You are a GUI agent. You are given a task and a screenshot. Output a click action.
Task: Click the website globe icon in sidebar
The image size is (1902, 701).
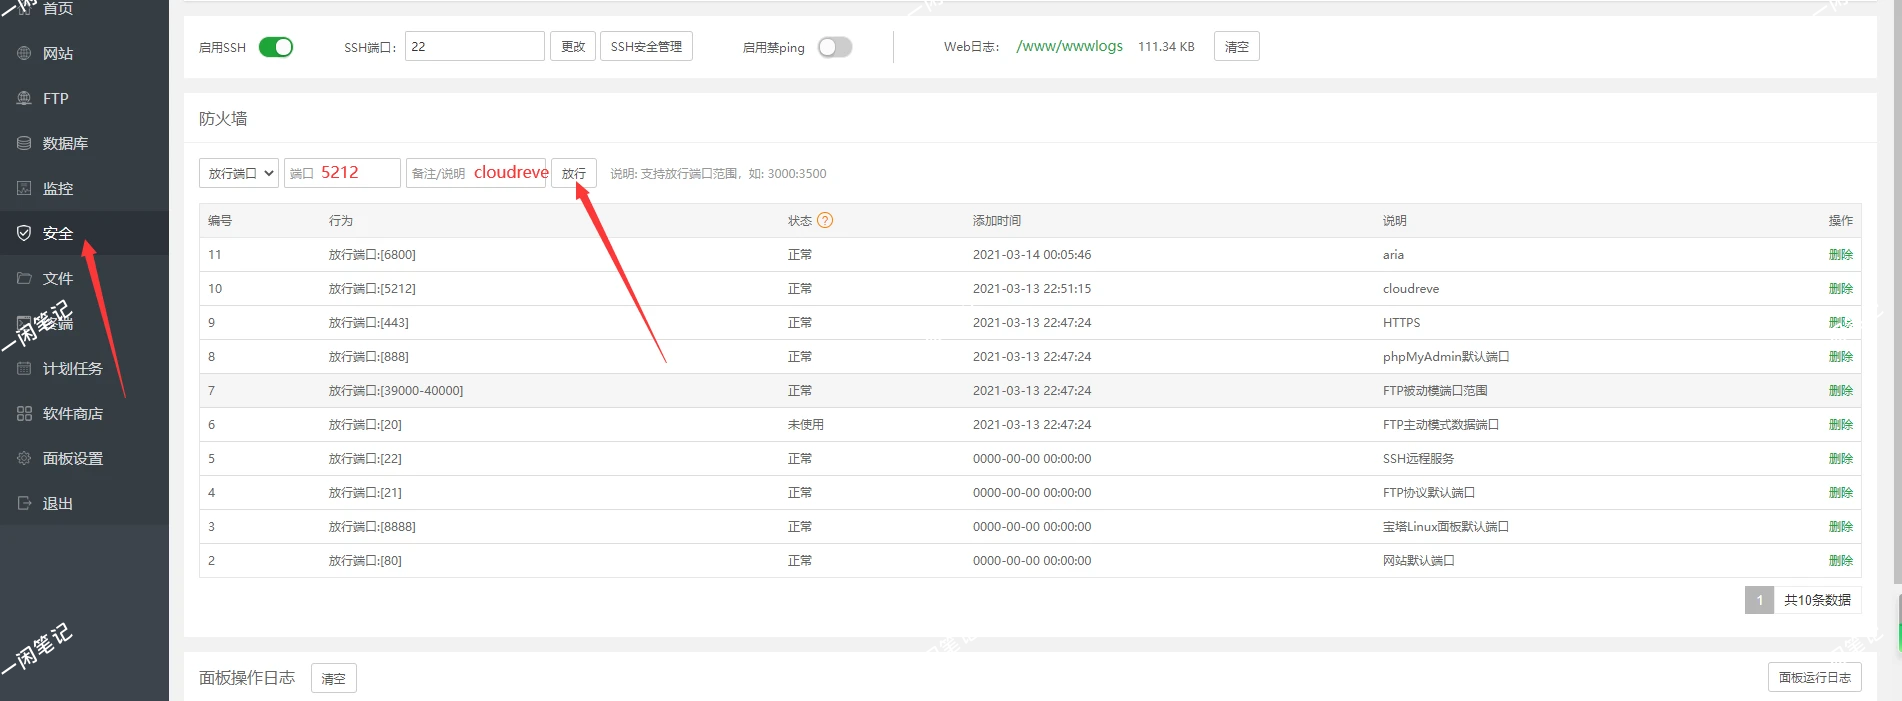tap(24, 54)
